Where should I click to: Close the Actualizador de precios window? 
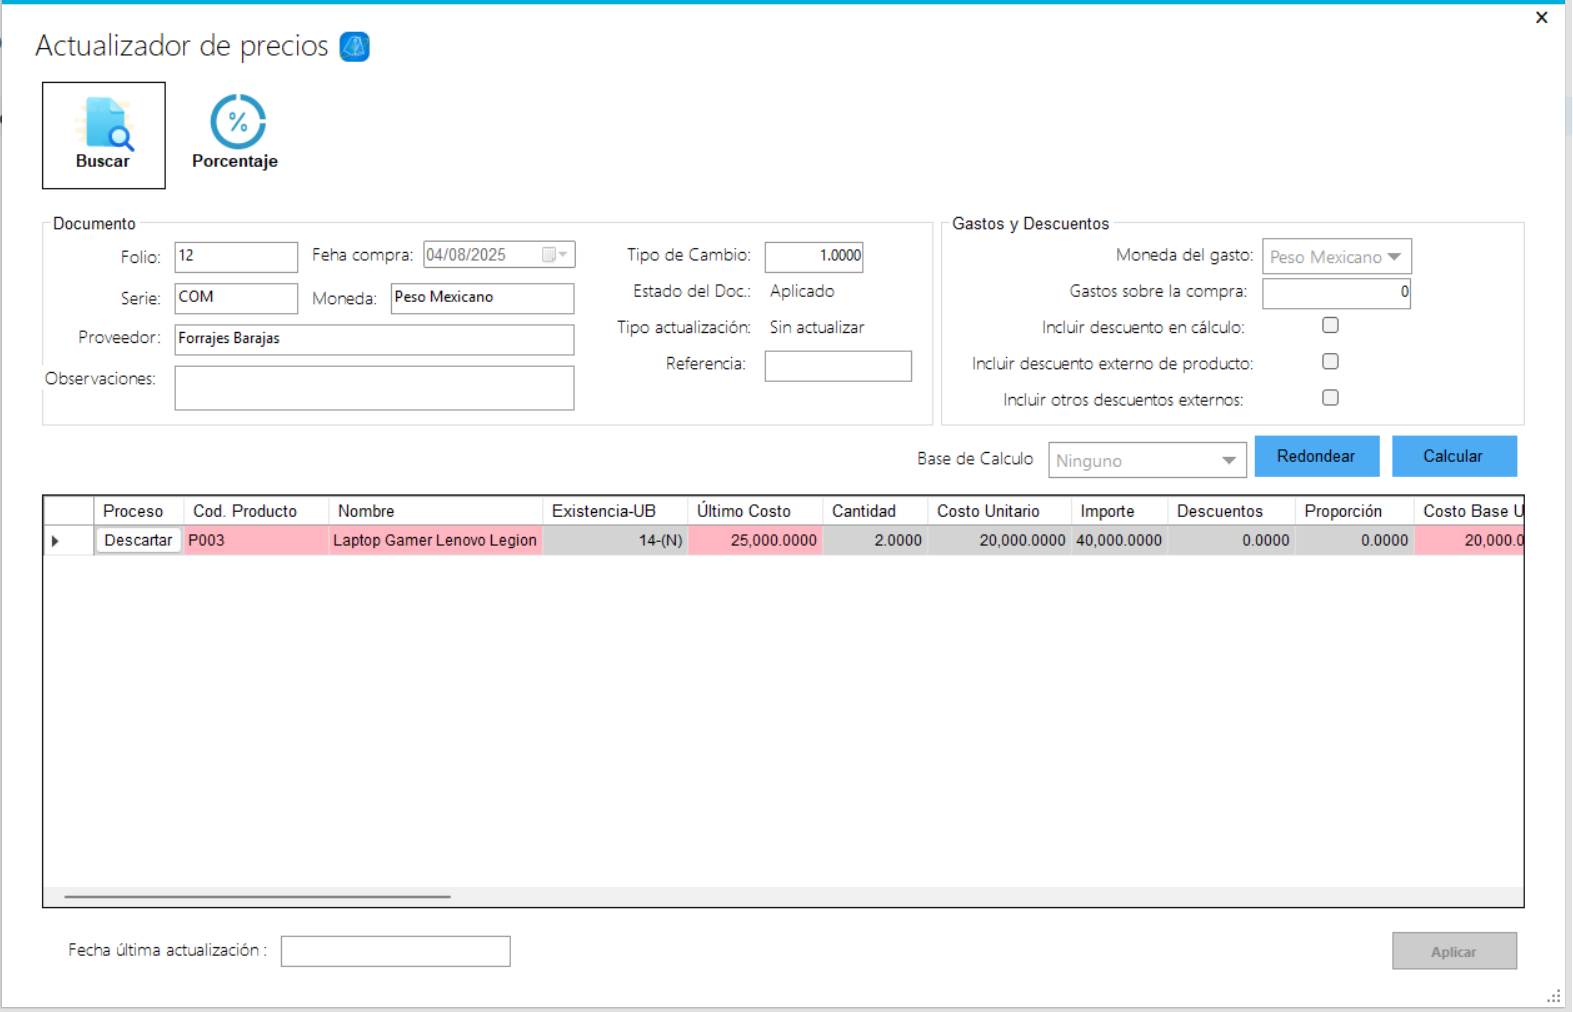[1541, 17]
